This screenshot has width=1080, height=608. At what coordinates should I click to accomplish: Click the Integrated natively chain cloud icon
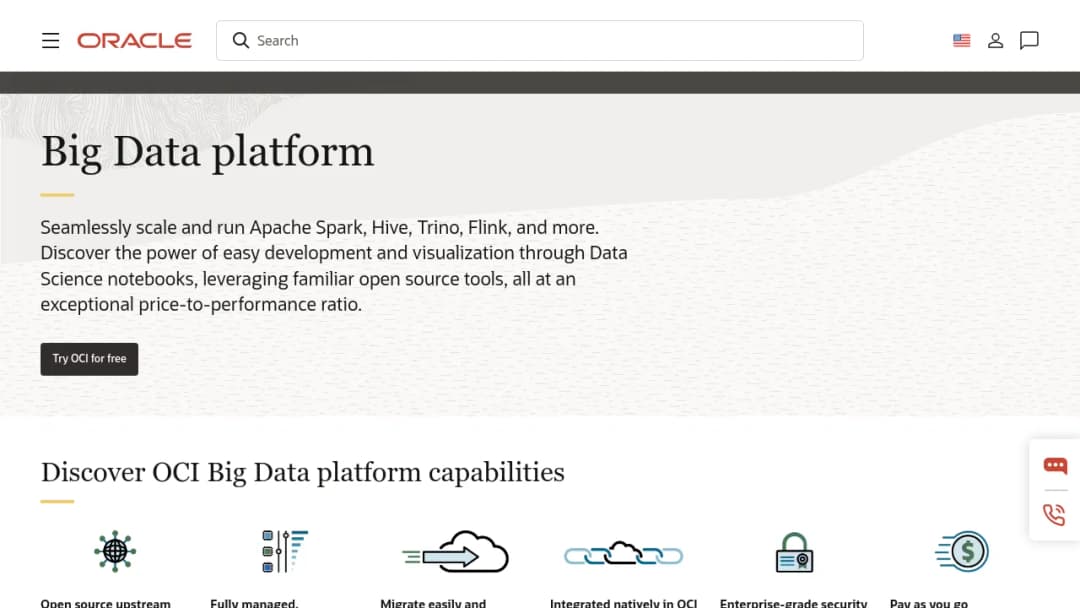pyautogui.click(x=623, y=553)
